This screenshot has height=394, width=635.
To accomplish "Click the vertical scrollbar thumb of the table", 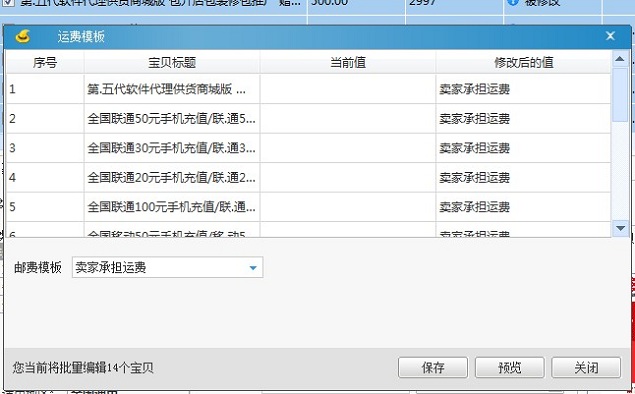I will [x=620, y=95].
